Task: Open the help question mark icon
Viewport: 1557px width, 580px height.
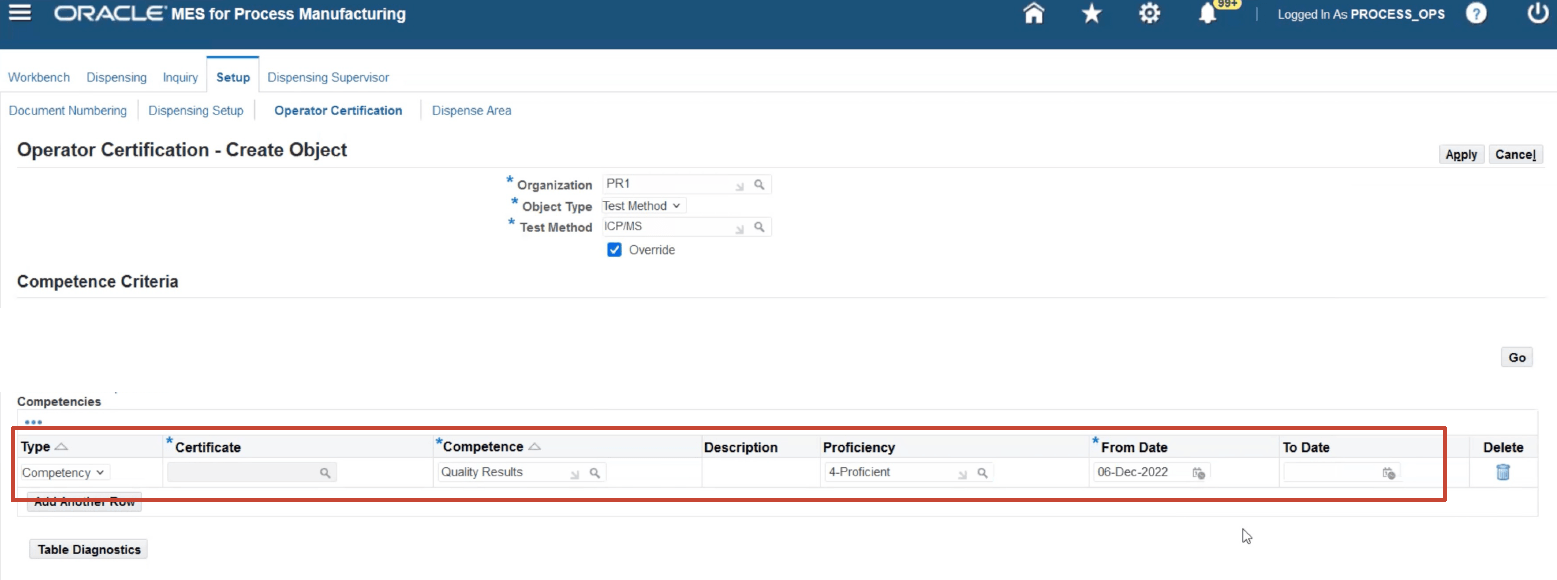Action: (1476, 14)
